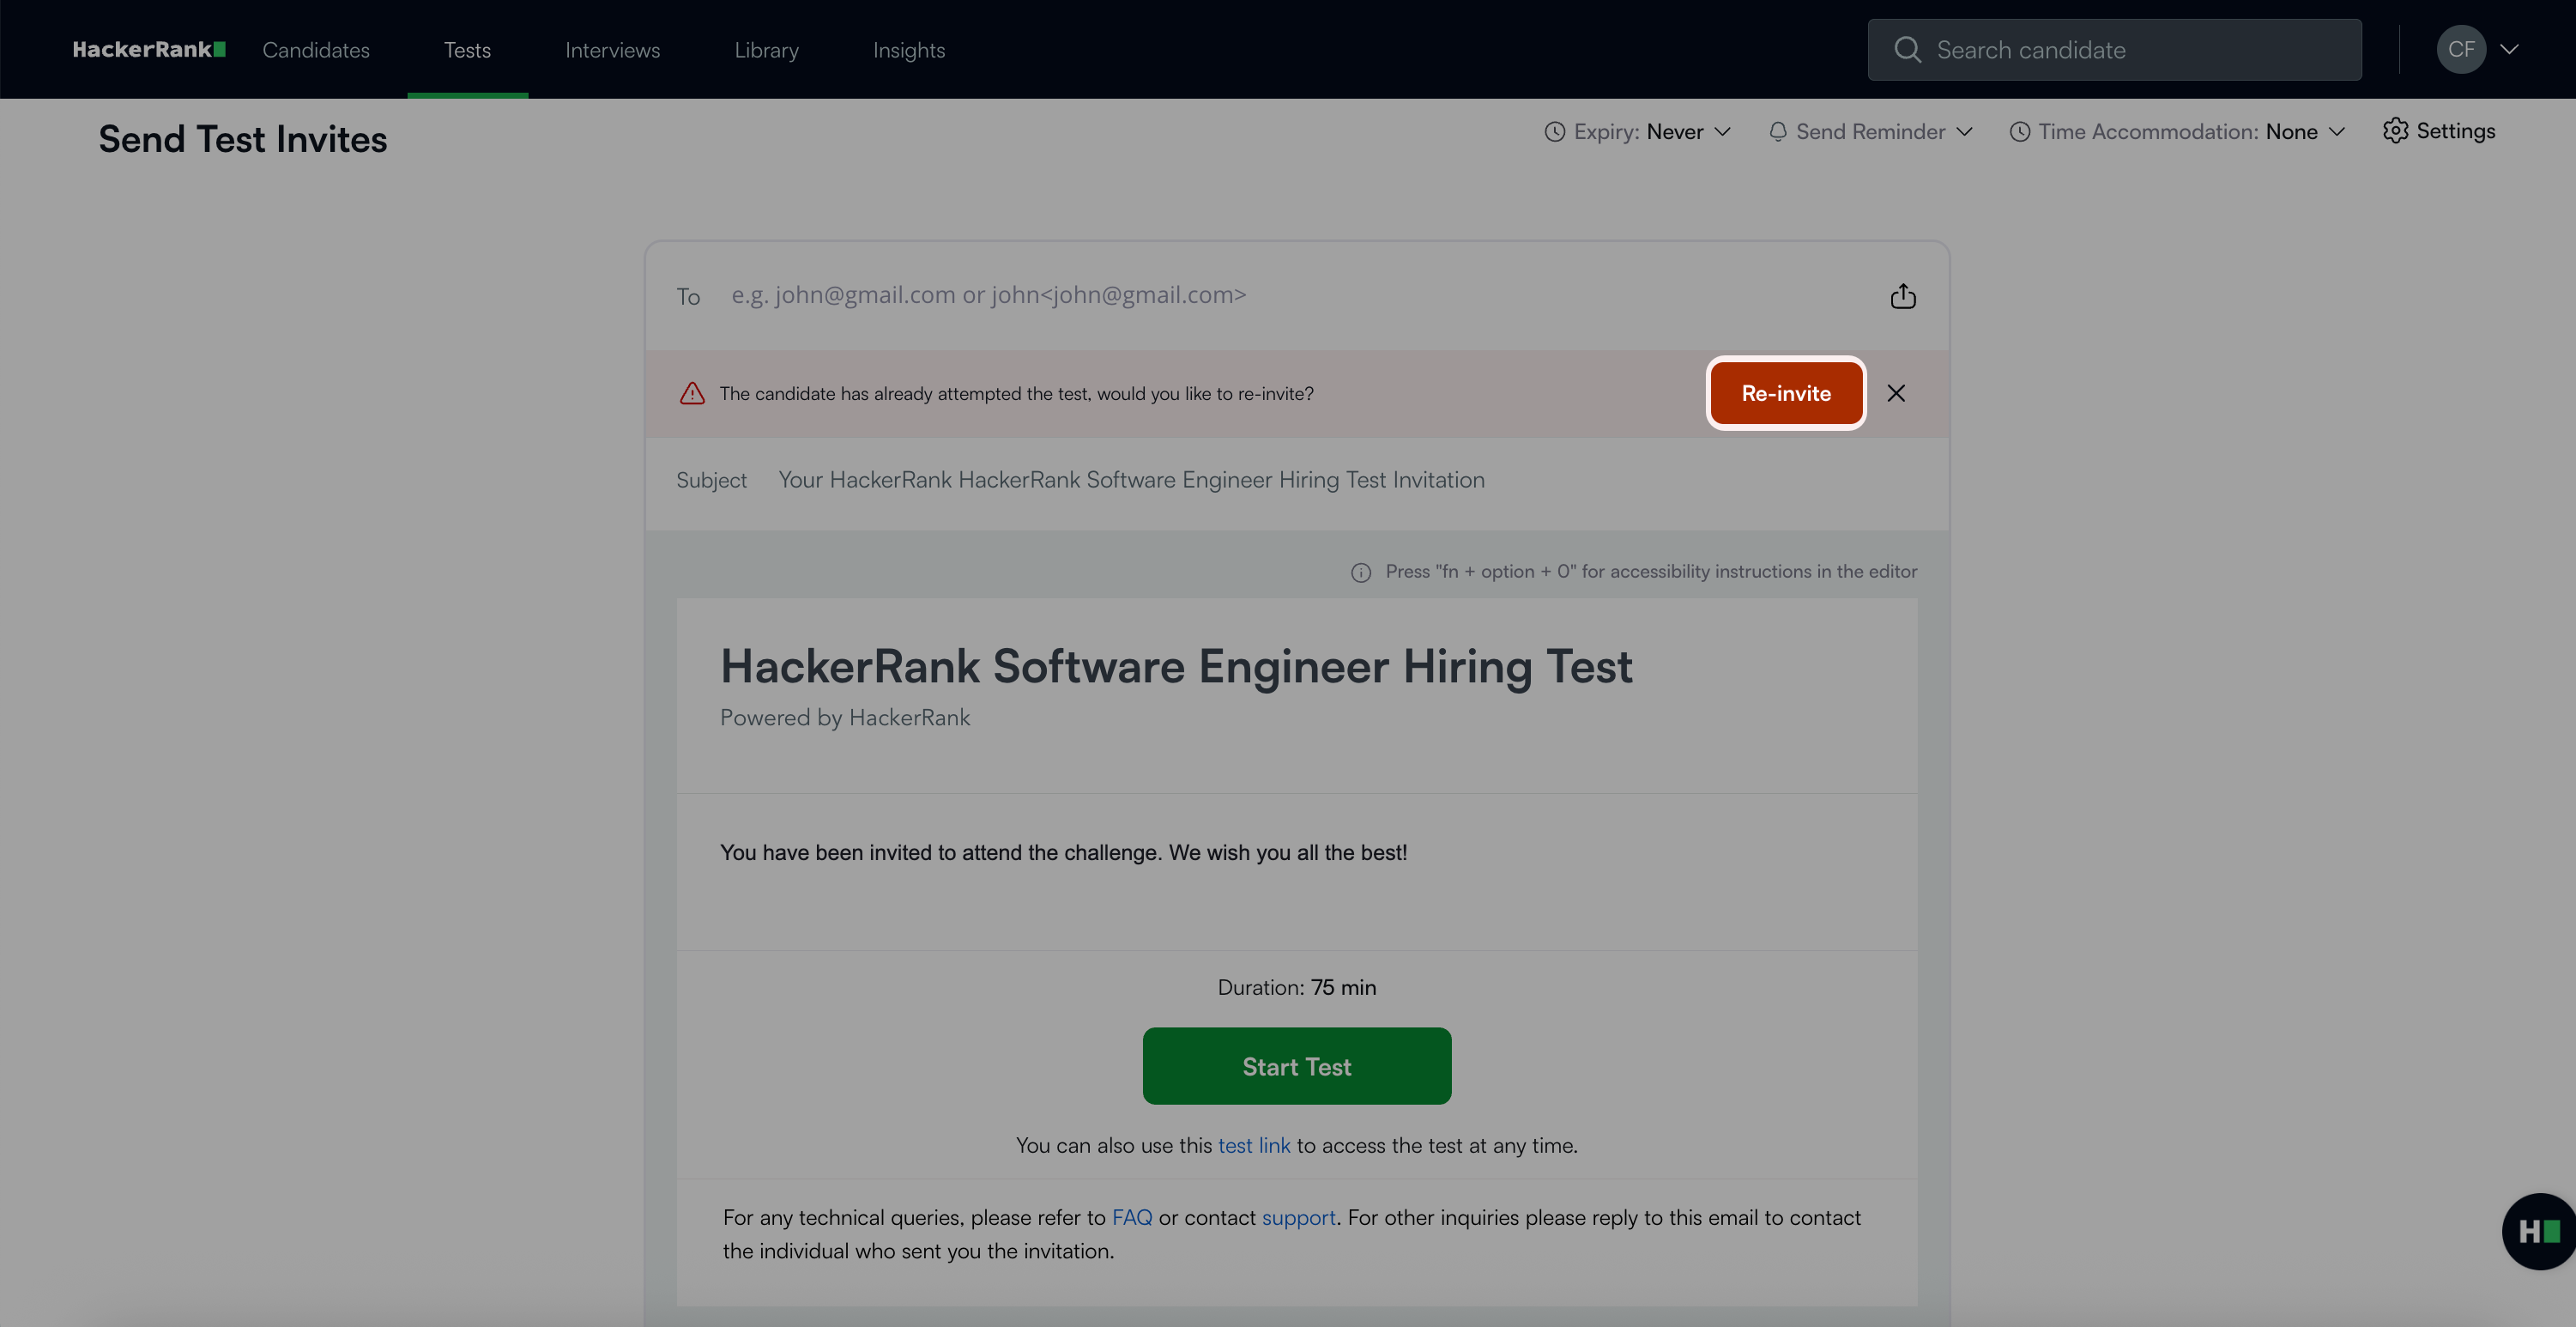2576x1327 pixels.
Task: Open the test link hyperlink
Action: click(x=1253, y=1145)
